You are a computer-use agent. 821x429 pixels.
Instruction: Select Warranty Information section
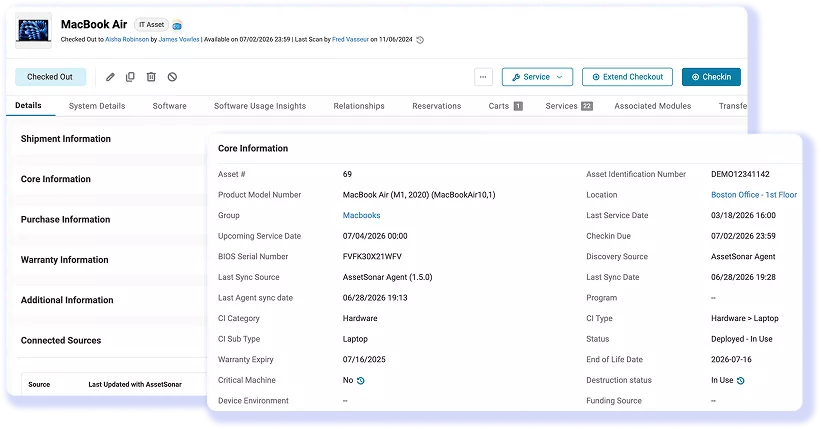point(64,260)
